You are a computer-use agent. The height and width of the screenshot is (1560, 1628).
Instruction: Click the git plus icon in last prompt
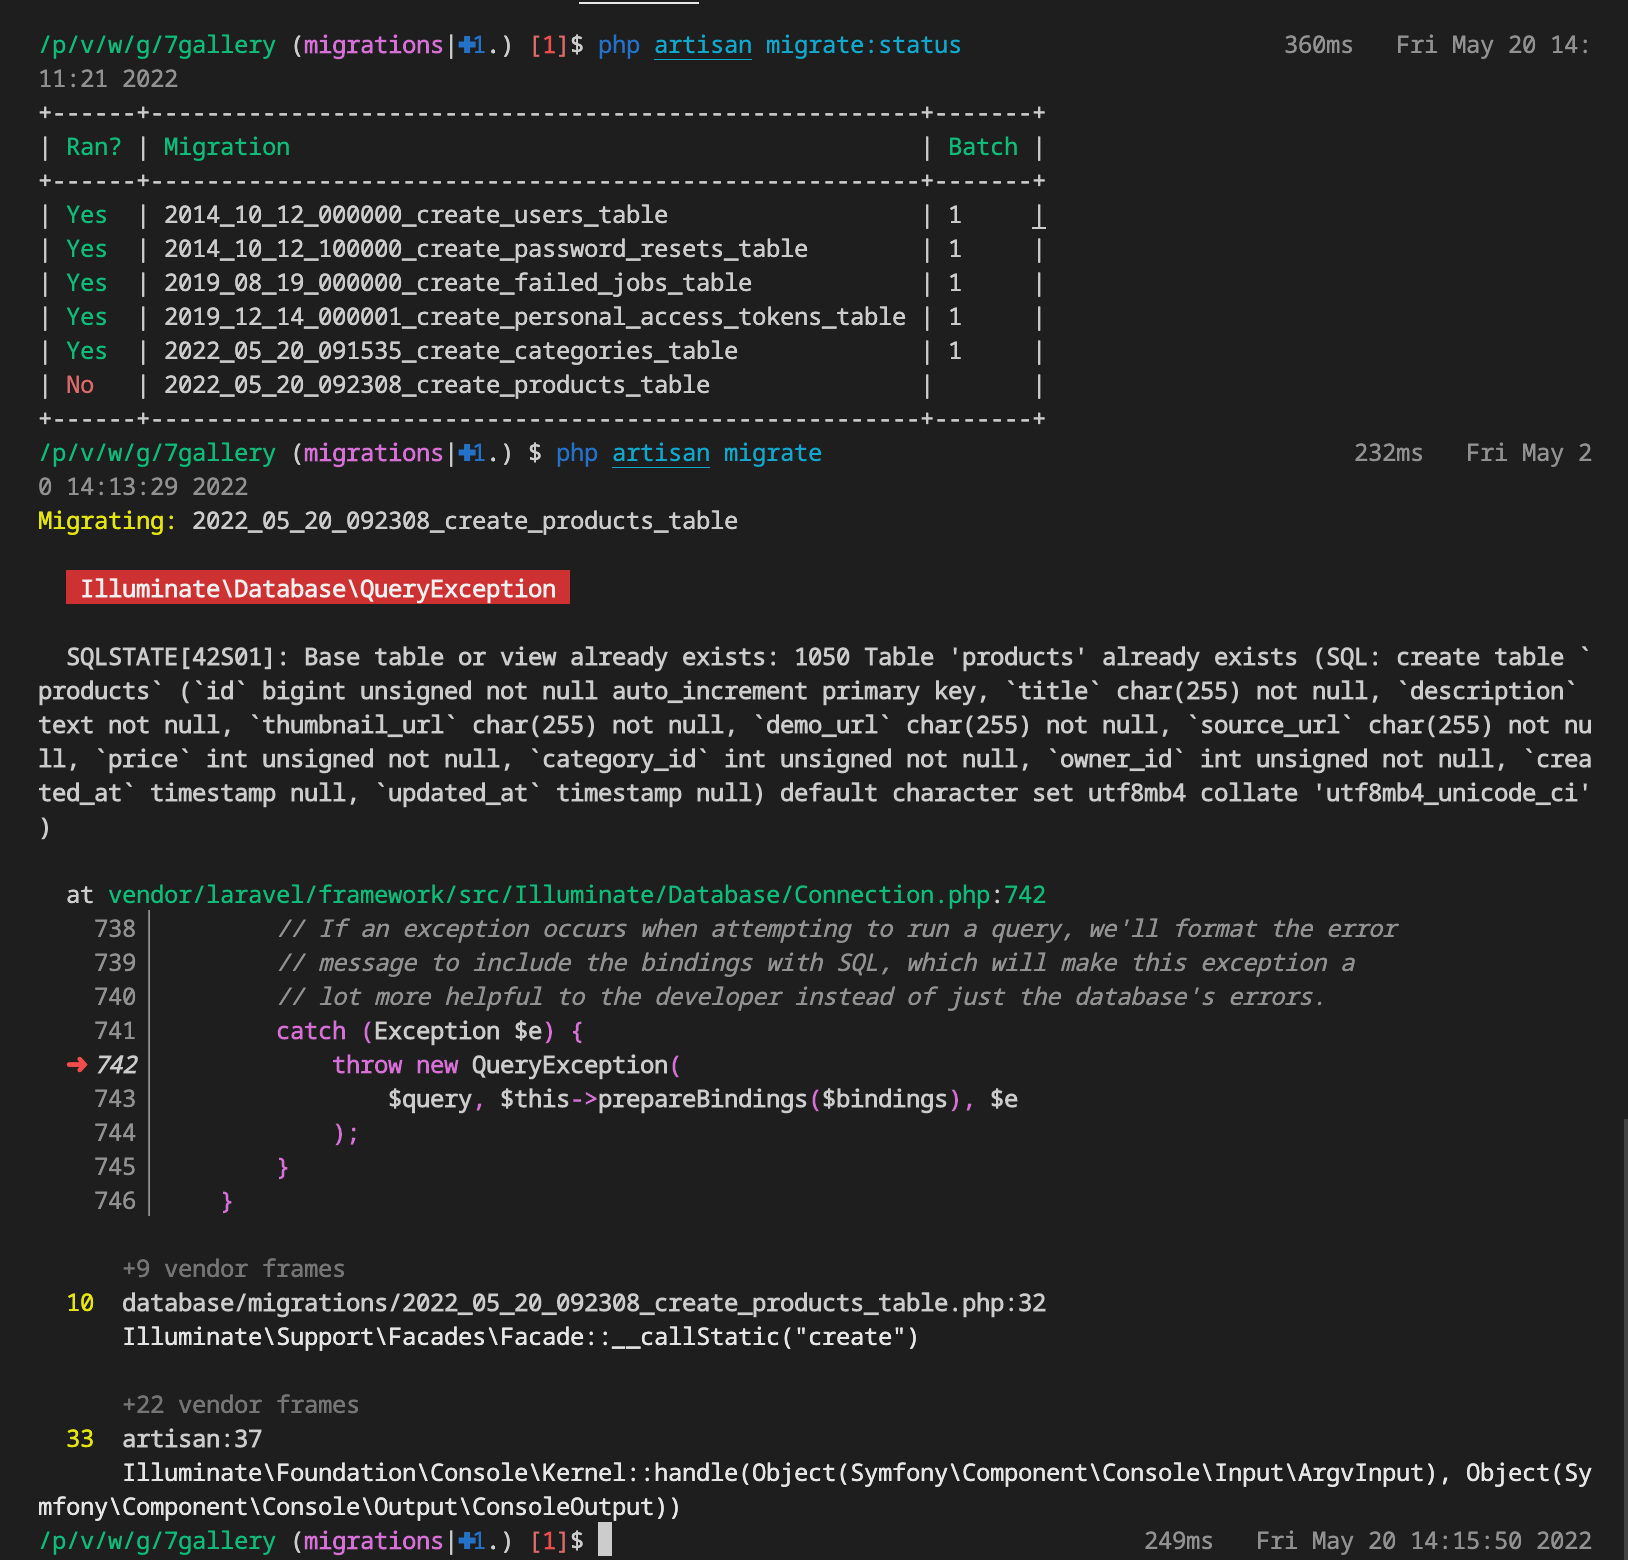465,1541
